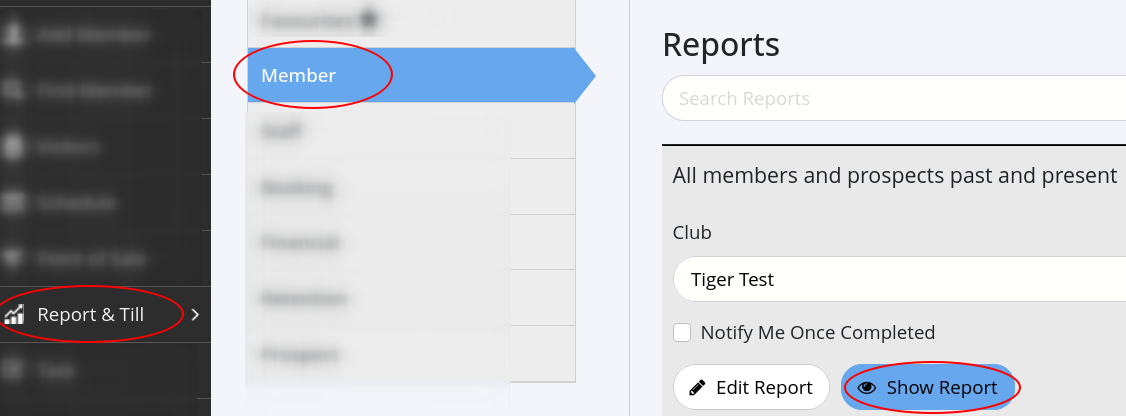This screenshot has height=416, width=1126.
Task: Click the Add Member person icon
Action: 14,34
